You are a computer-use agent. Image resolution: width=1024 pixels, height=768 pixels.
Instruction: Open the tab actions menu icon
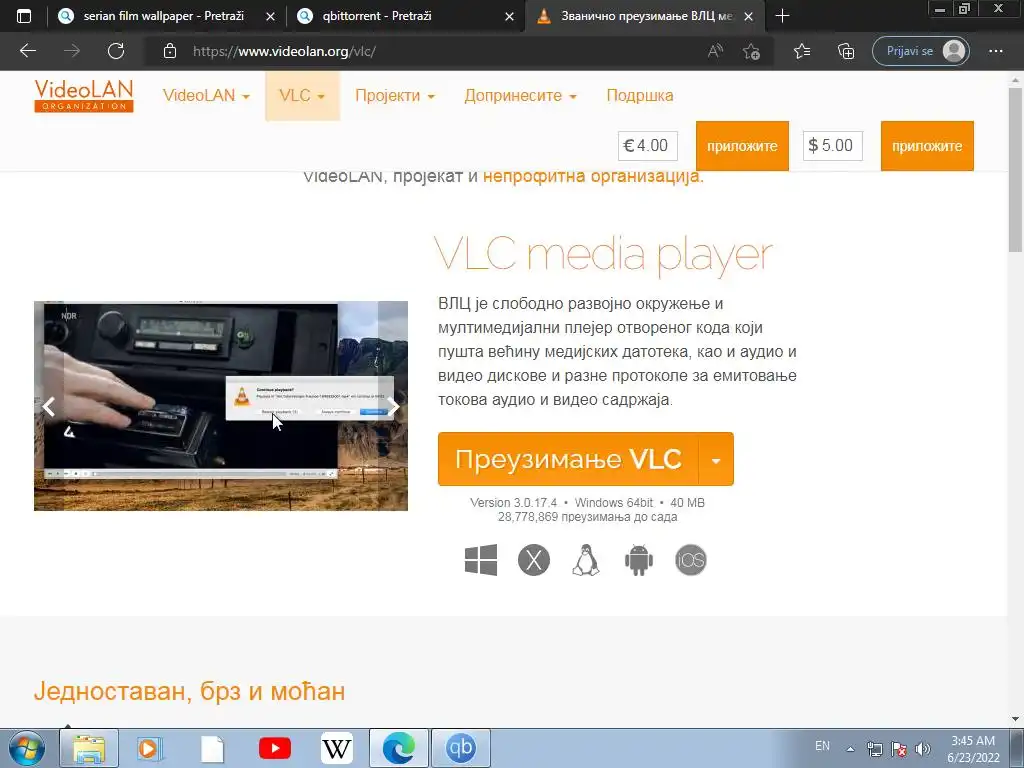pyautogui.click(x=24, y=16)
